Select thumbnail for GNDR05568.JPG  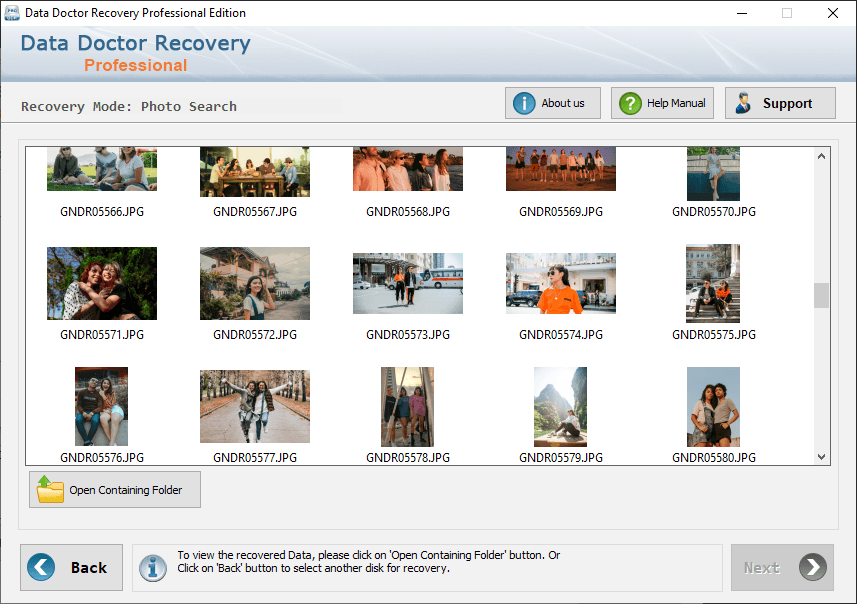pos(408,168)
